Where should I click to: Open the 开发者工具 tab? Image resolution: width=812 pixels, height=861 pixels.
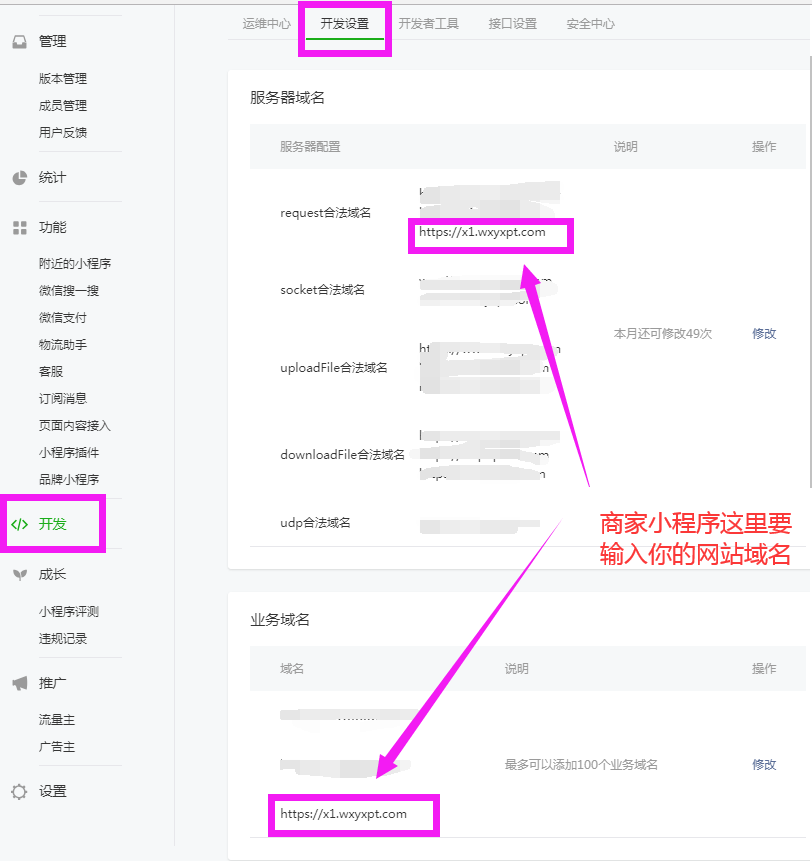428,23
